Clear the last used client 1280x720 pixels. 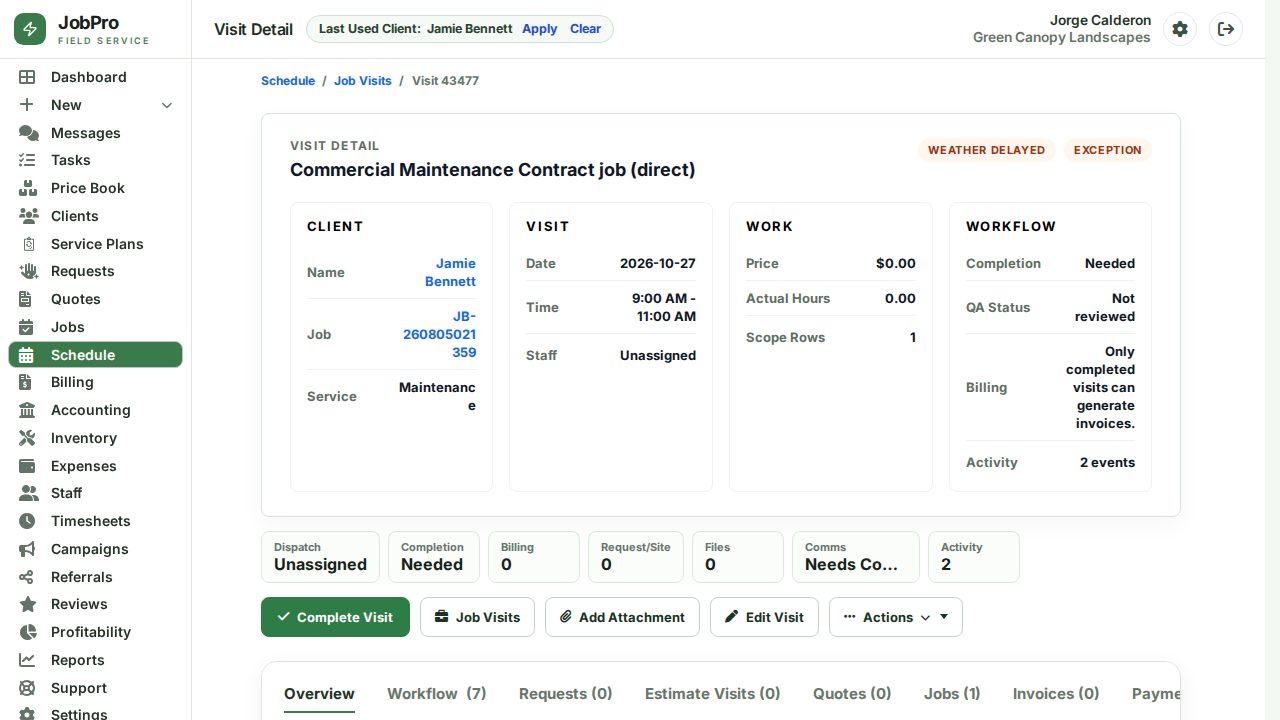click(586, 29)
